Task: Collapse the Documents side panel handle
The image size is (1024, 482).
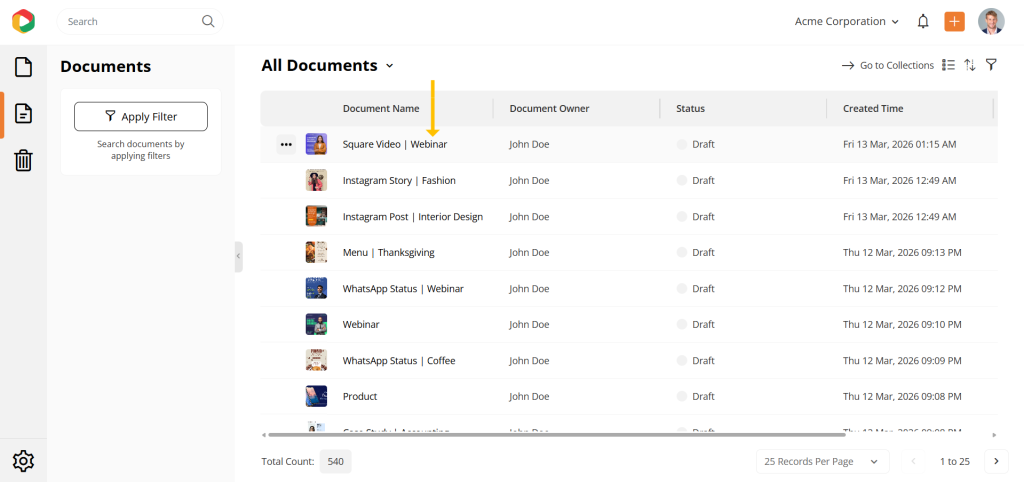Action: (238, 257)
